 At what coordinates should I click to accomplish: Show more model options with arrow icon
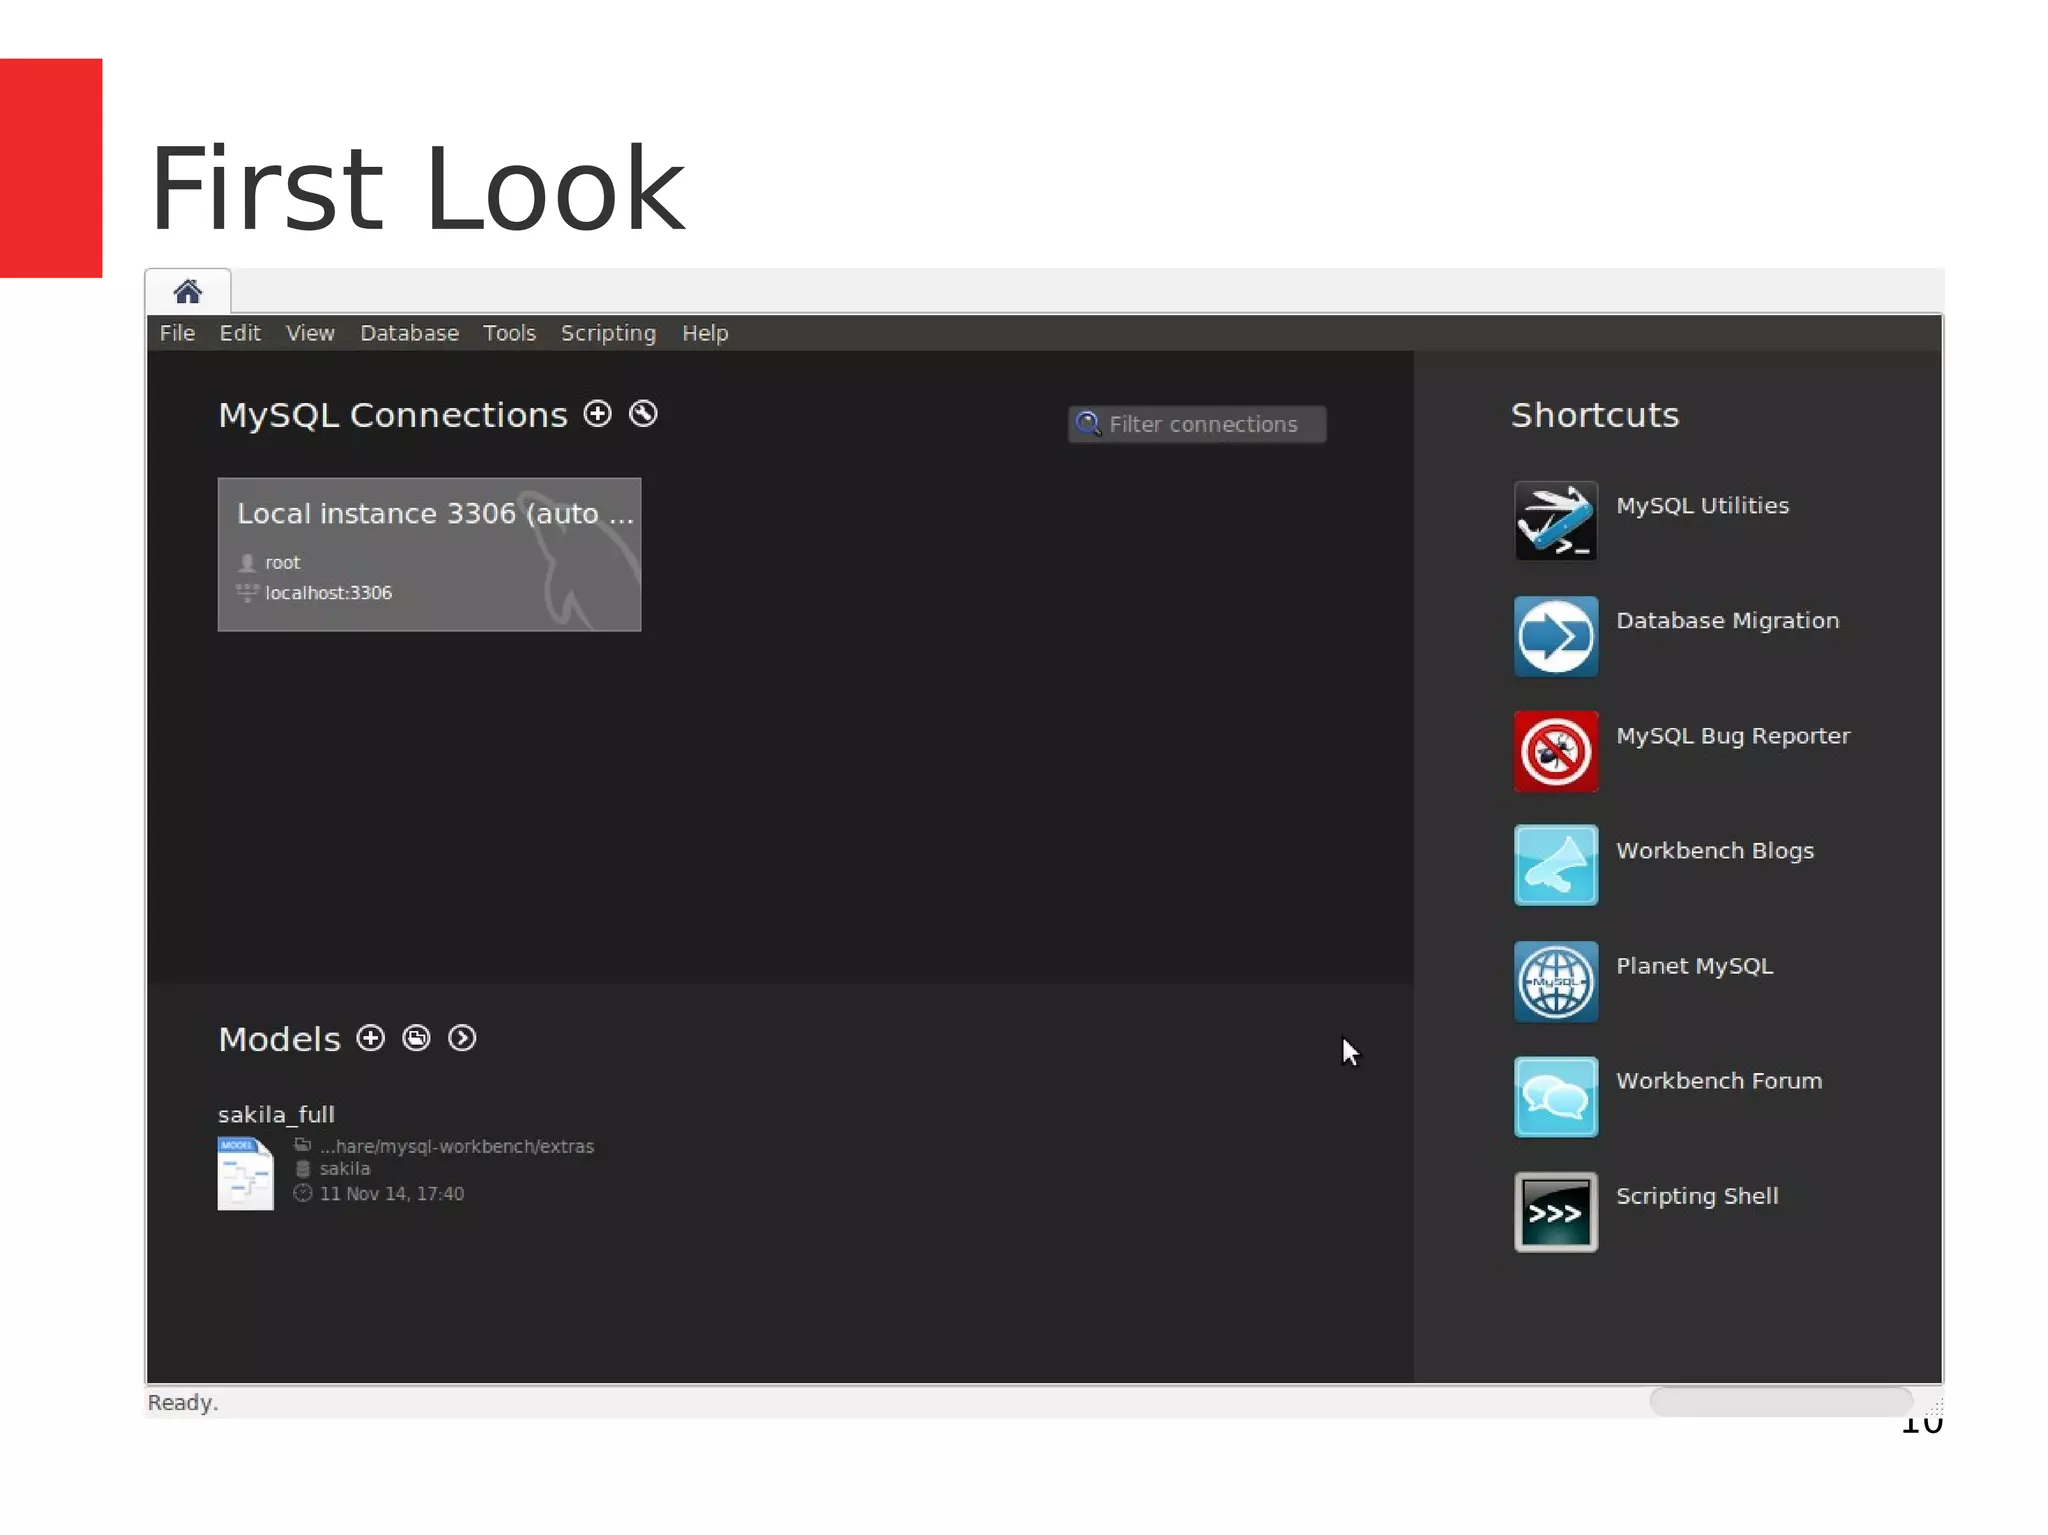coord(462,1038)
